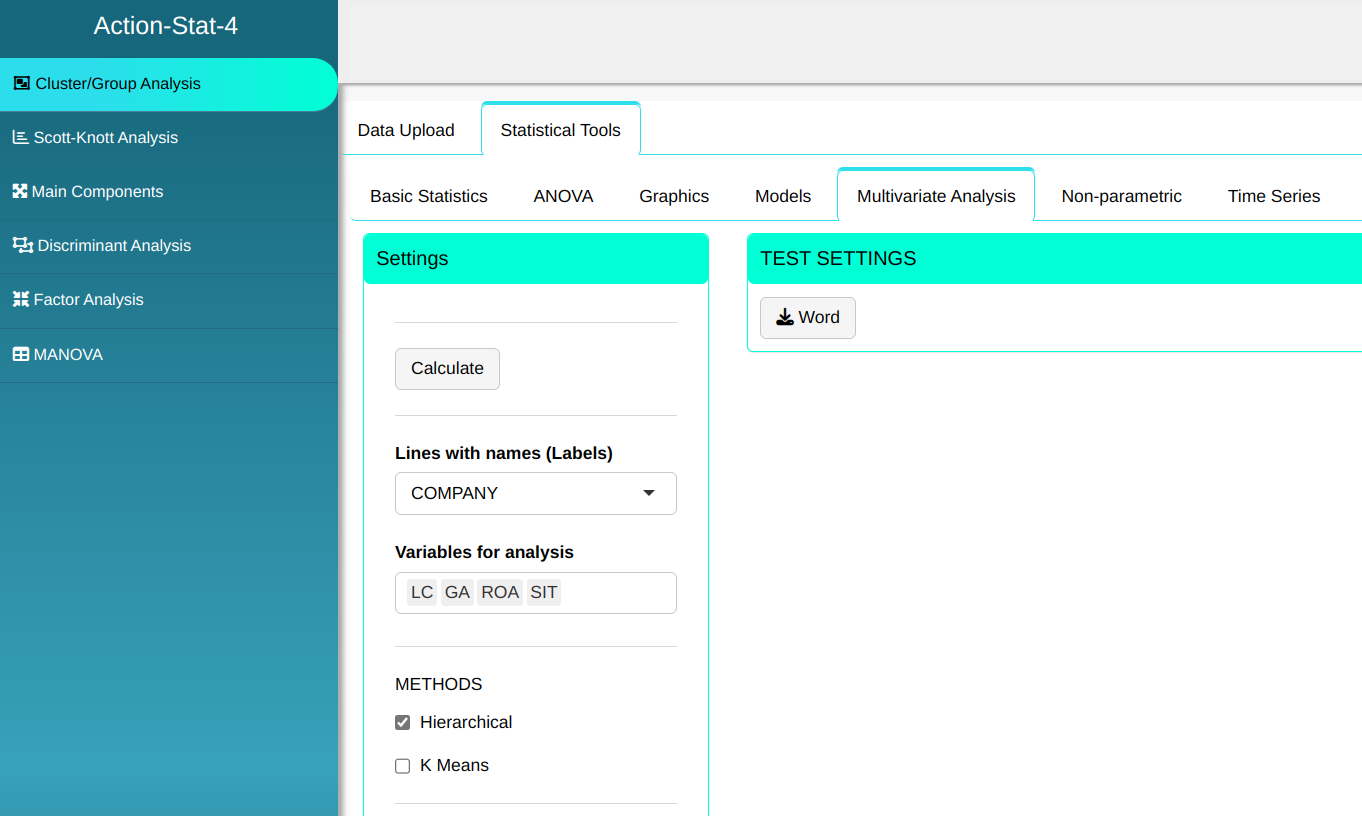Click the MANOVA table icon
The width and height of the screenshot is (1362, 816).
20,355
